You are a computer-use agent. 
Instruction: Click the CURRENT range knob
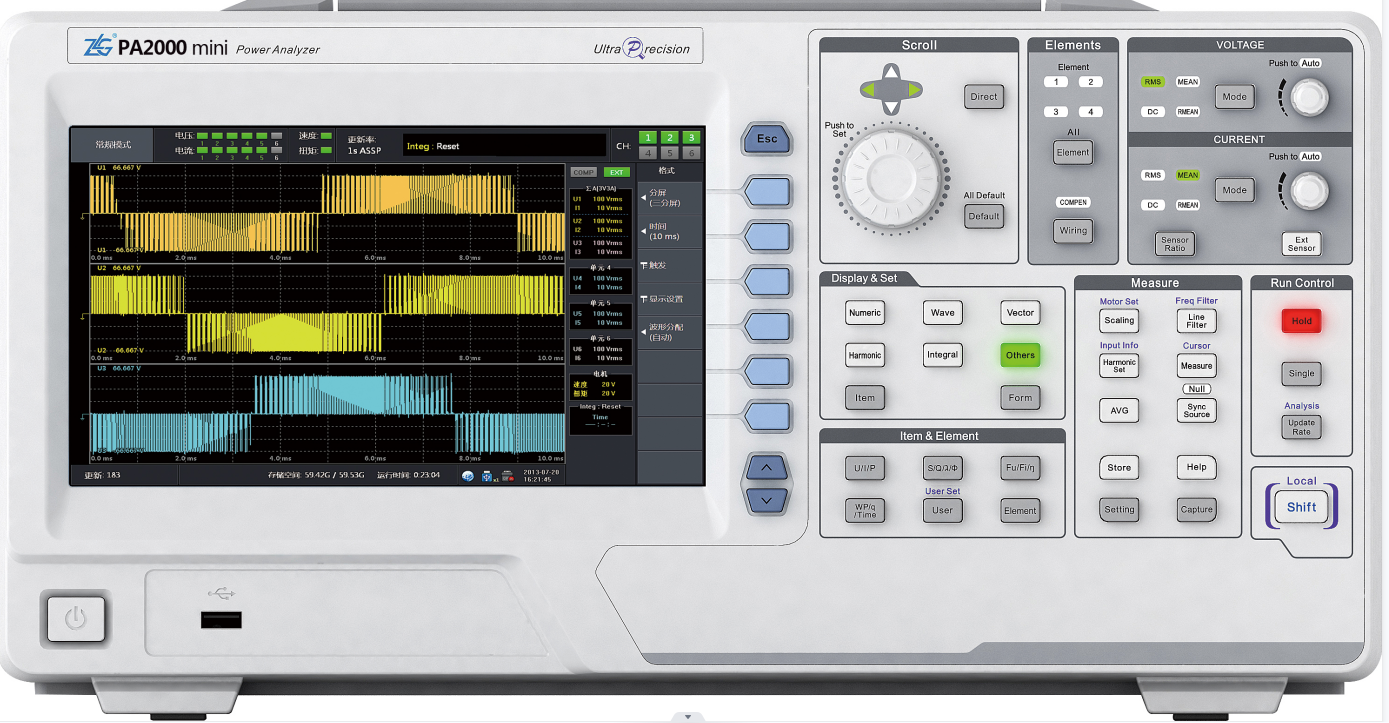(x=1309, y=191)
